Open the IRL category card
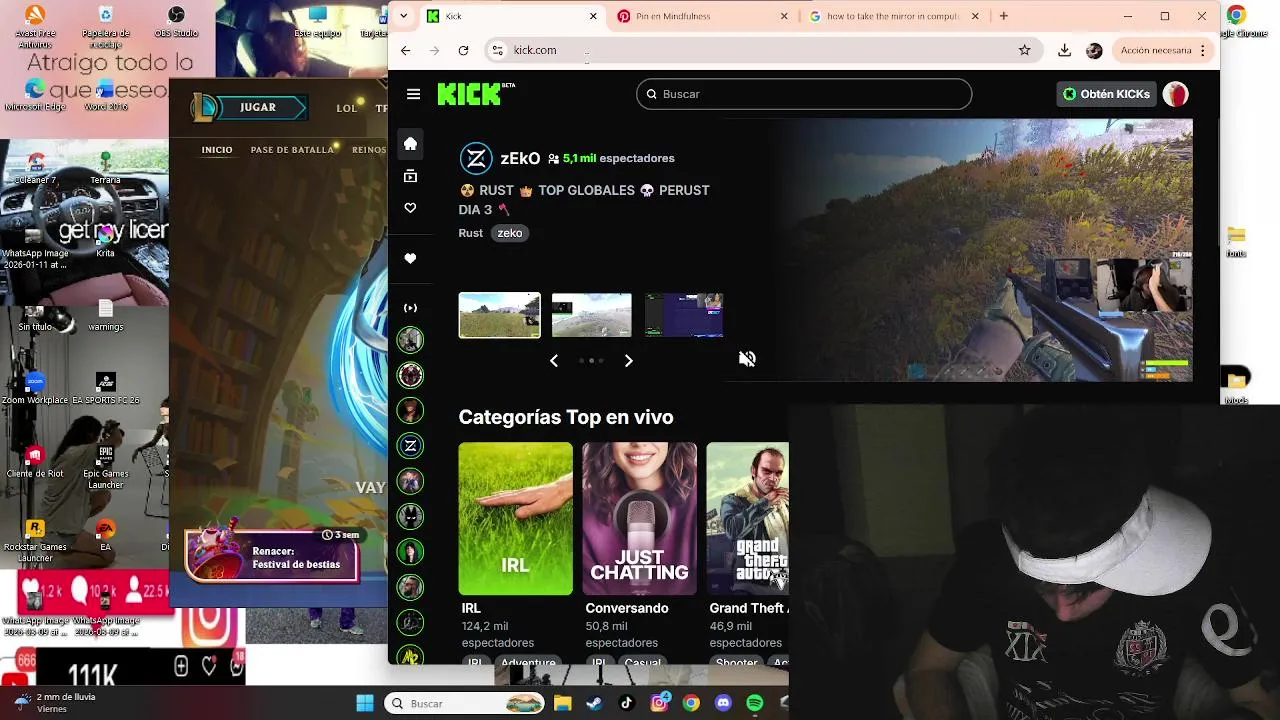Image resolution: width=1280 pixels, height=720 pixels. point(516,518)
